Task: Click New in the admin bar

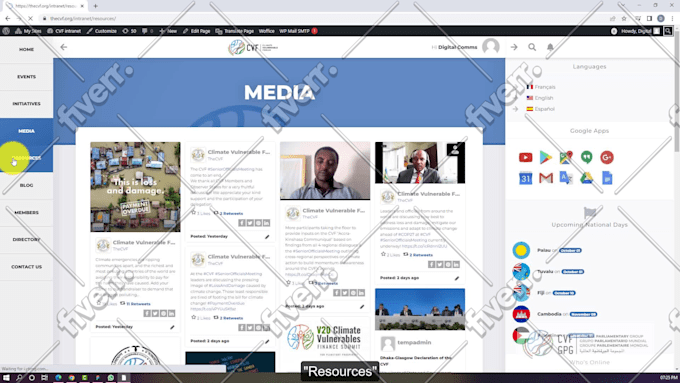Action: (x=168, y=31)
